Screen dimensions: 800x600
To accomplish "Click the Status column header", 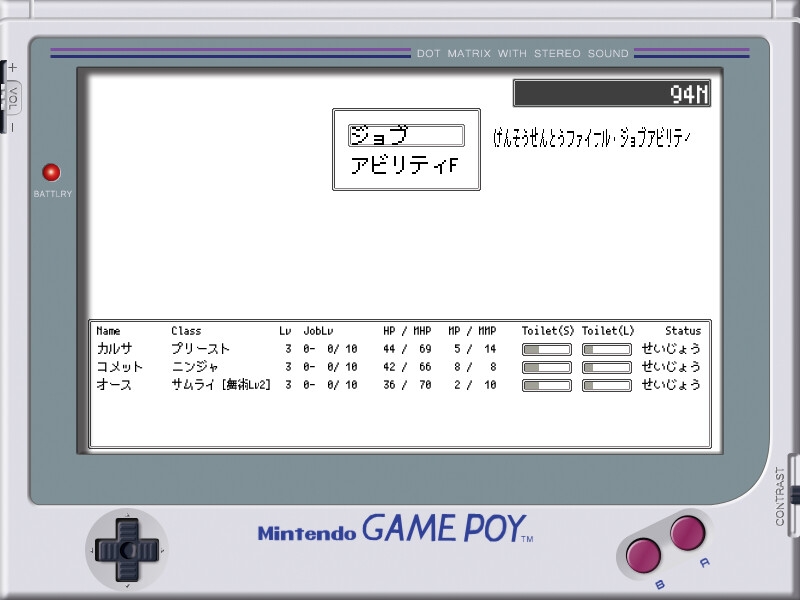I will pos(683,331).
